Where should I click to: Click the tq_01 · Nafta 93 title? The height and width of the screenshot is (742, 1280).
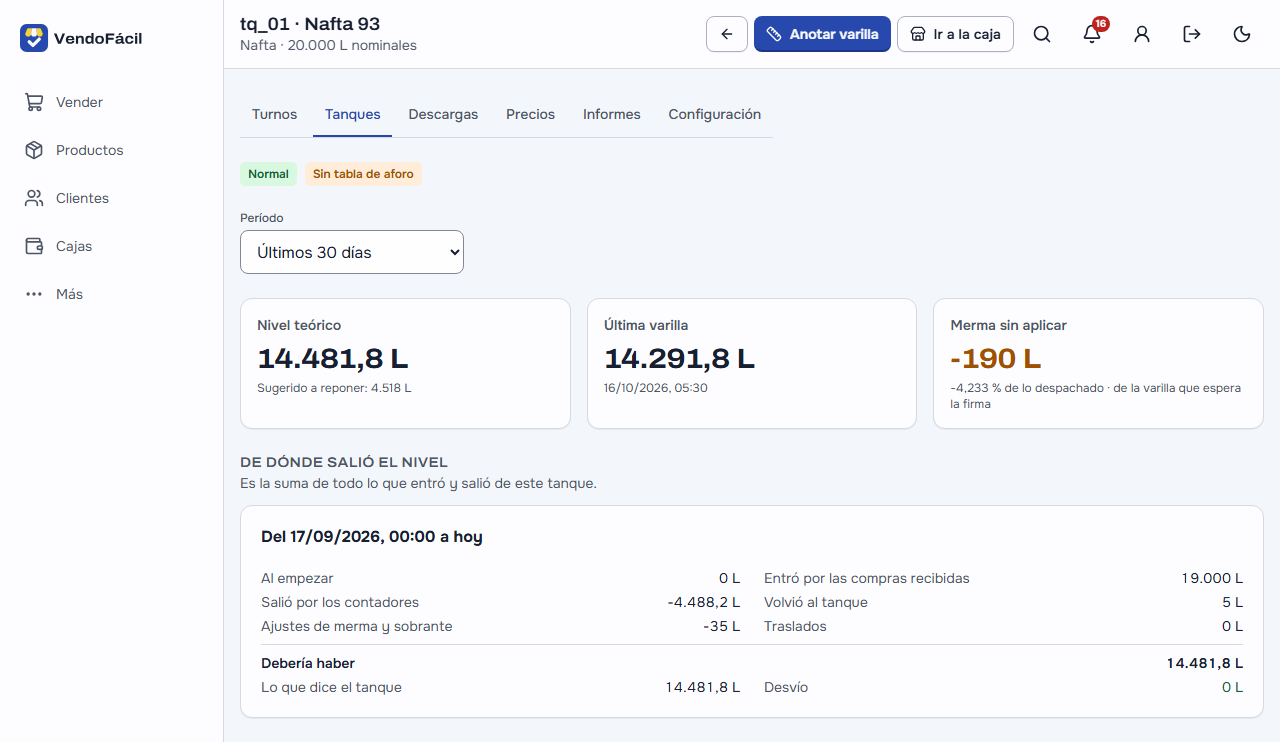310,24
